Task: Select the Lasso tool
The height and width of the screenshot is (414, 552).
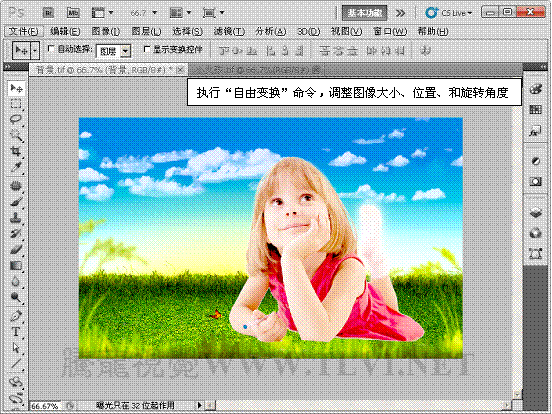Action: pos(16,120)
